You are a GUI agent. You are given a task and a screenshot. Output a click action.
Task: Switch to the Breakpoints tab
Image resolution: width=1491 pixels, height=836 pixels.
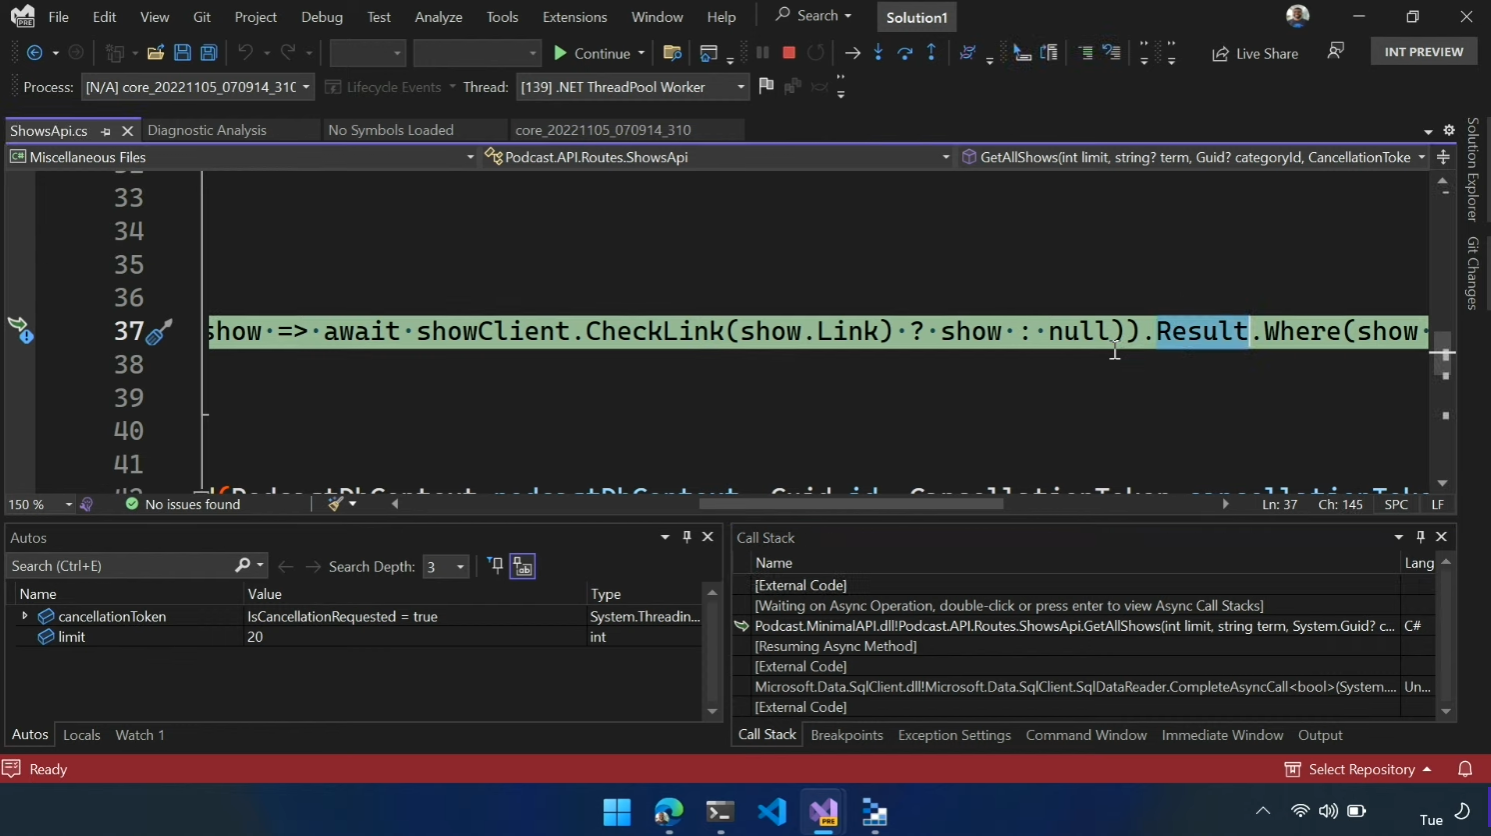846,735
